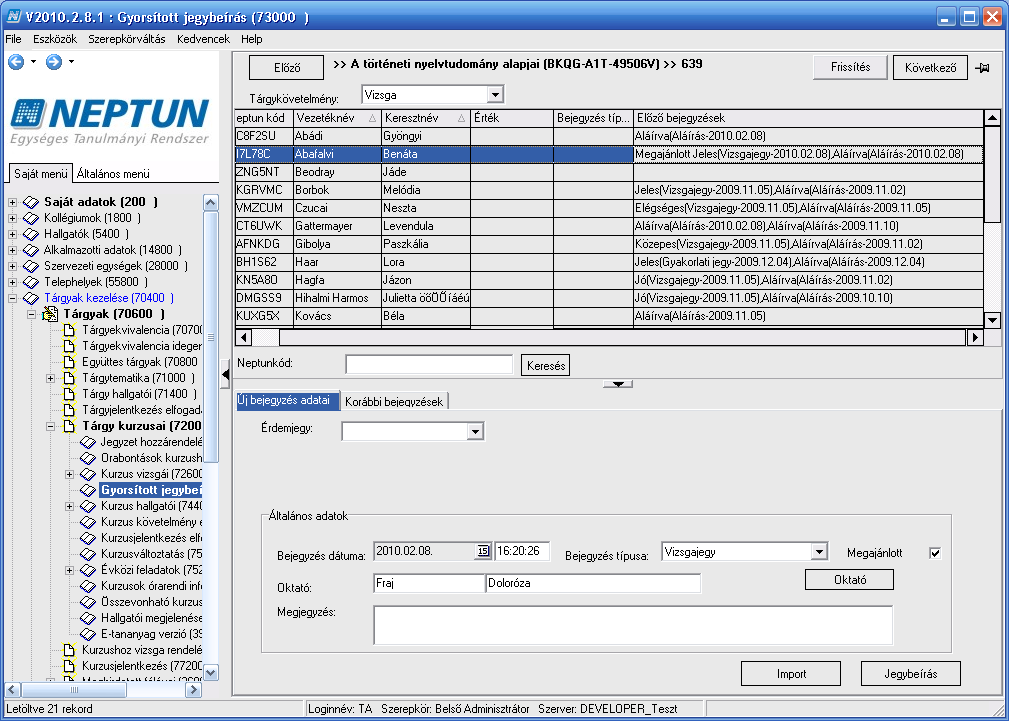
Task: Expand the Tárgytematika tree node
Action: click(50, 378)
